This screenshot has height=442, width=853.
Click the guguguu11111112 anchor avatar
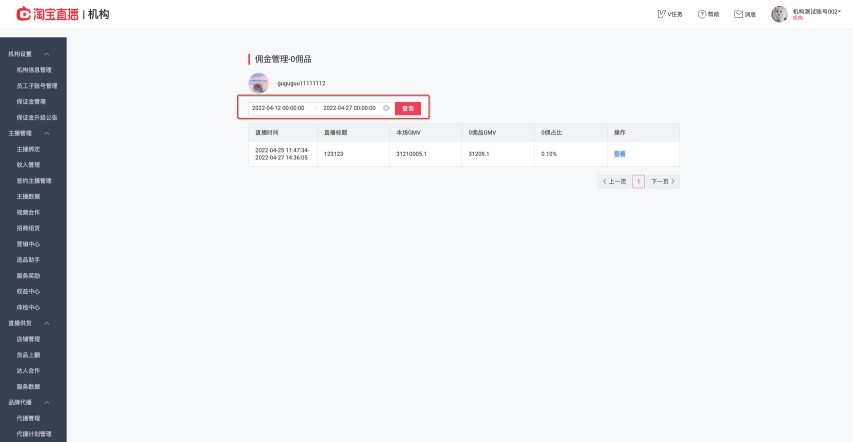tap(258, 83)
